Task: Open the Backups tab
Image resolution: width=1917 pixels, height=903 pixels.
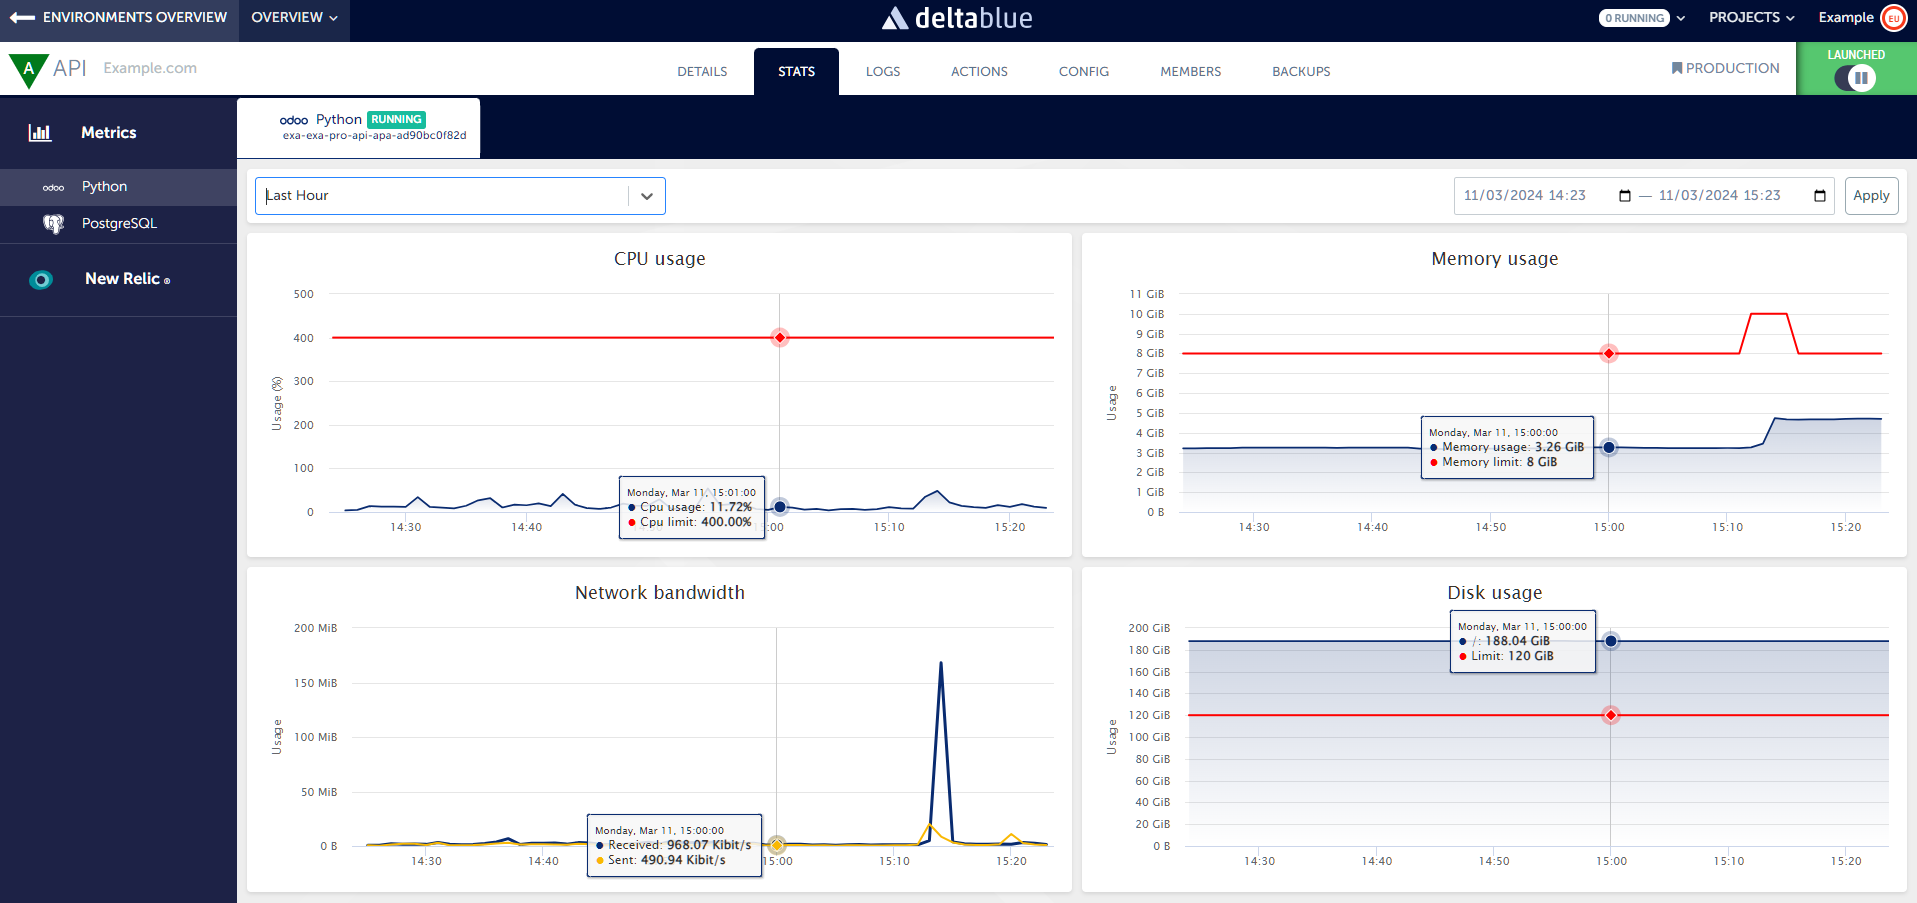Action: coord(1300,72)
